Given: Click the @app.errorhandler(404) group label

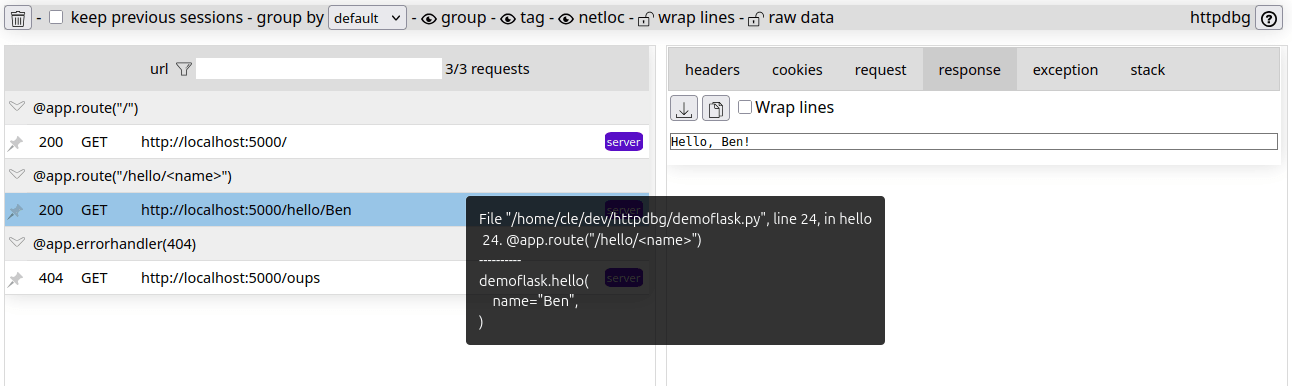Looking at the screenshot, I should click(114, 243).
